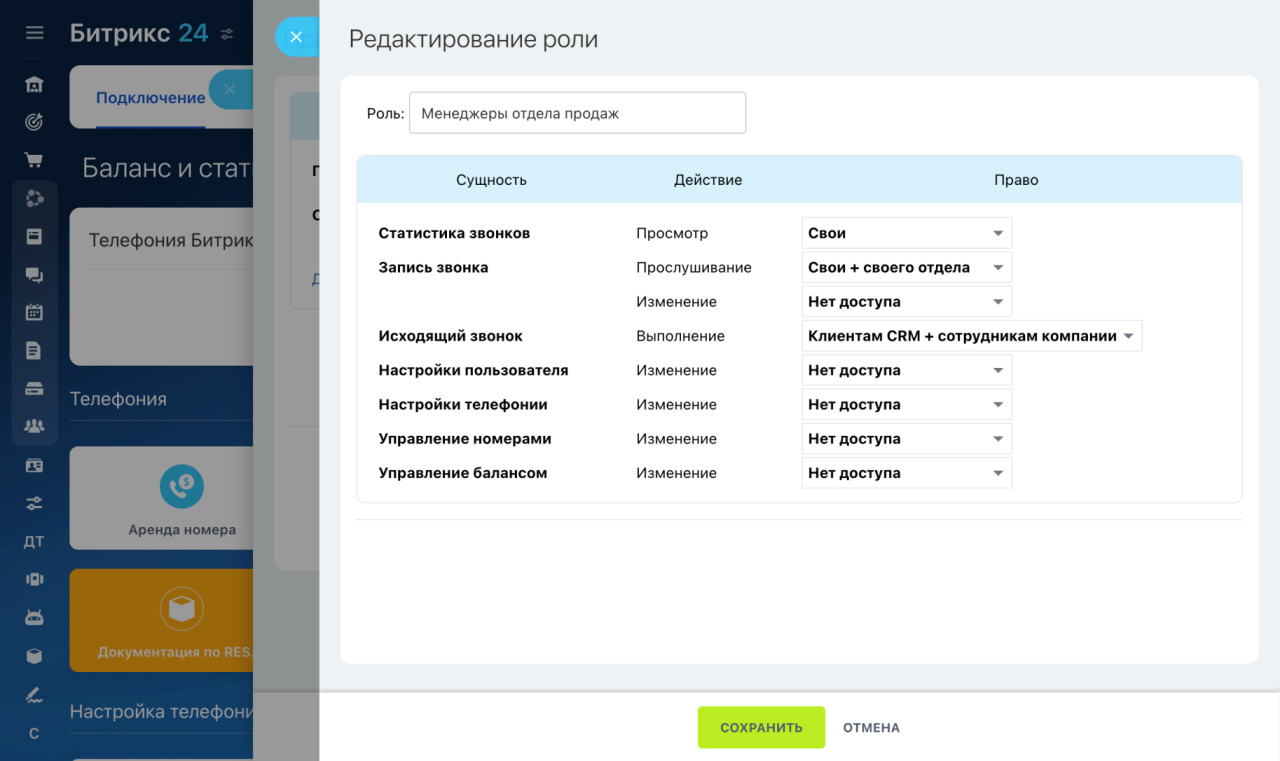Open Управление номерами rights dropdown

(907, 439)
